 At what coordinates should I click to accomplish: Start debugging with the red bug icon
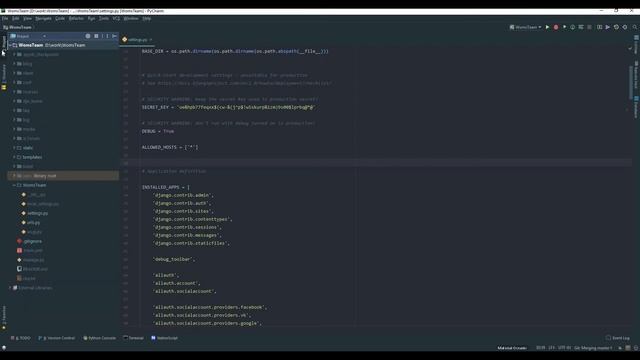(556, 27)
